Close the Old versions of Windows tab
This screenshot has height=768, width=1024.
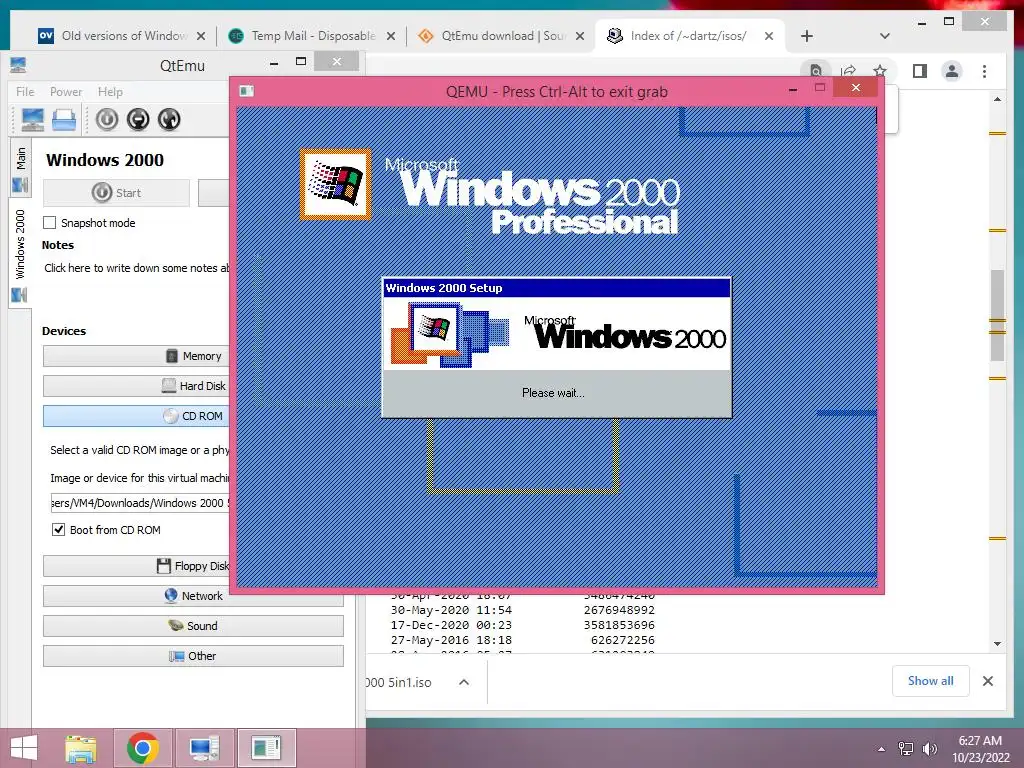201,36
